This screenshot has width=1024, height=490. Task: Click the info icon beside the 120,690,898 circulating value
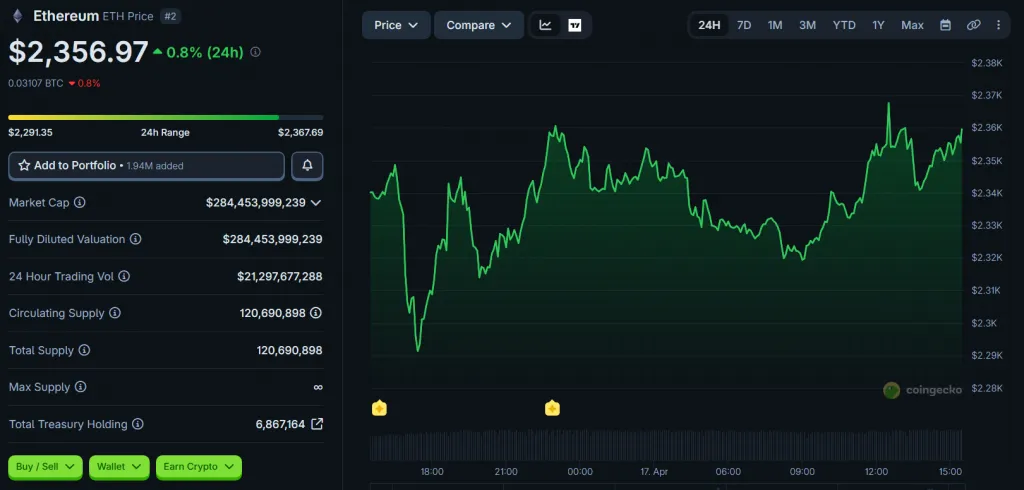pyautogui.click(x=316, y=313)
